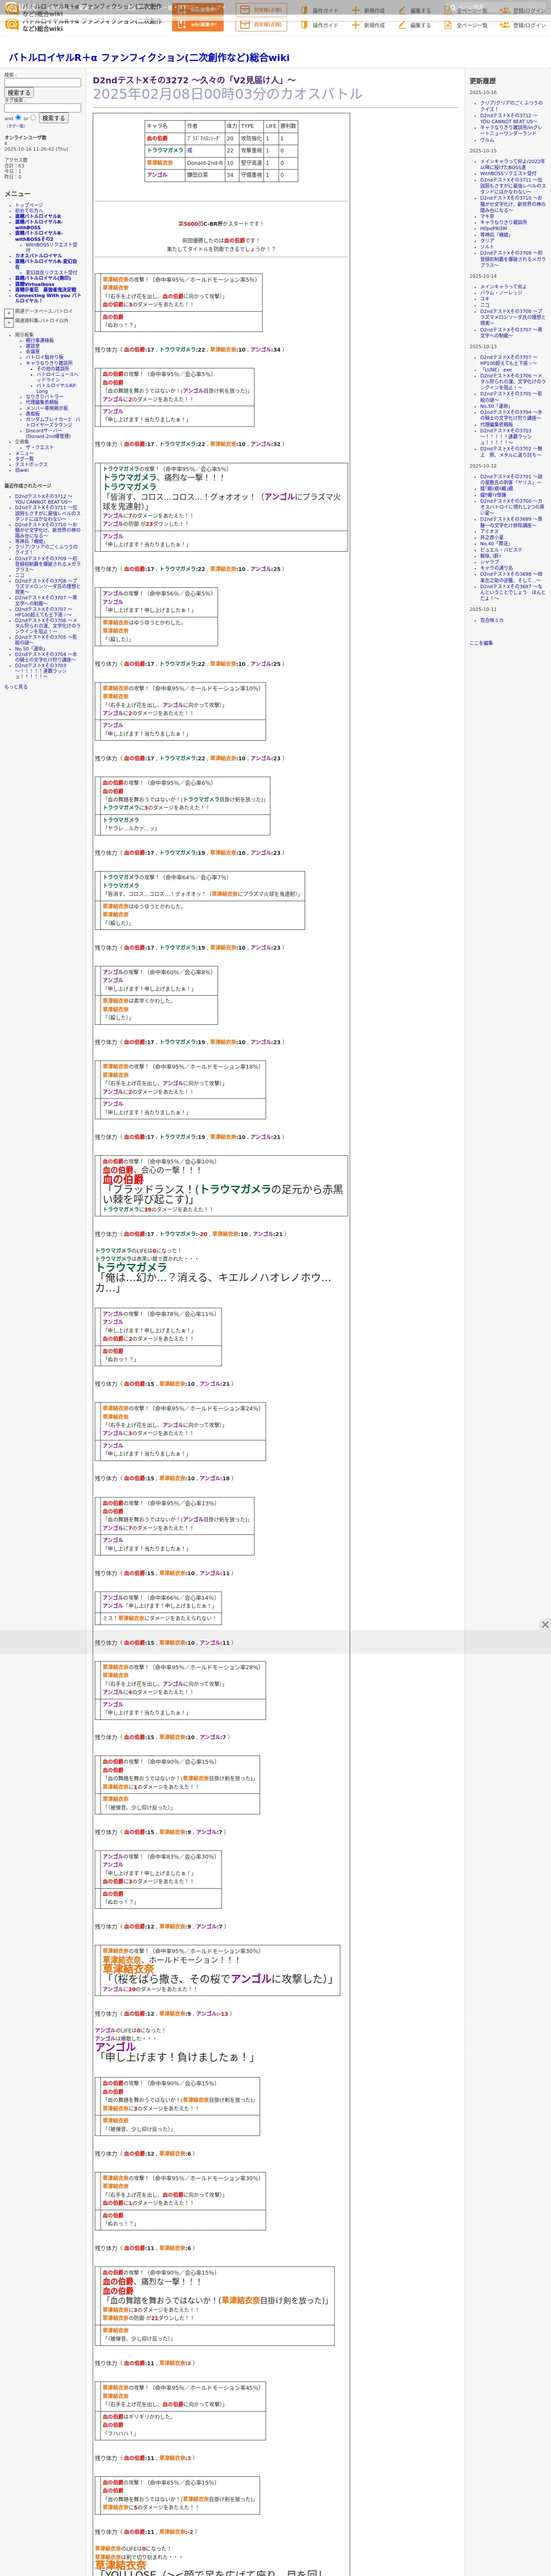Viewport: 551px width, 2576px height.
Task: Open ソルト in the 更新履歴 sidebar
Action: [487, 246]
